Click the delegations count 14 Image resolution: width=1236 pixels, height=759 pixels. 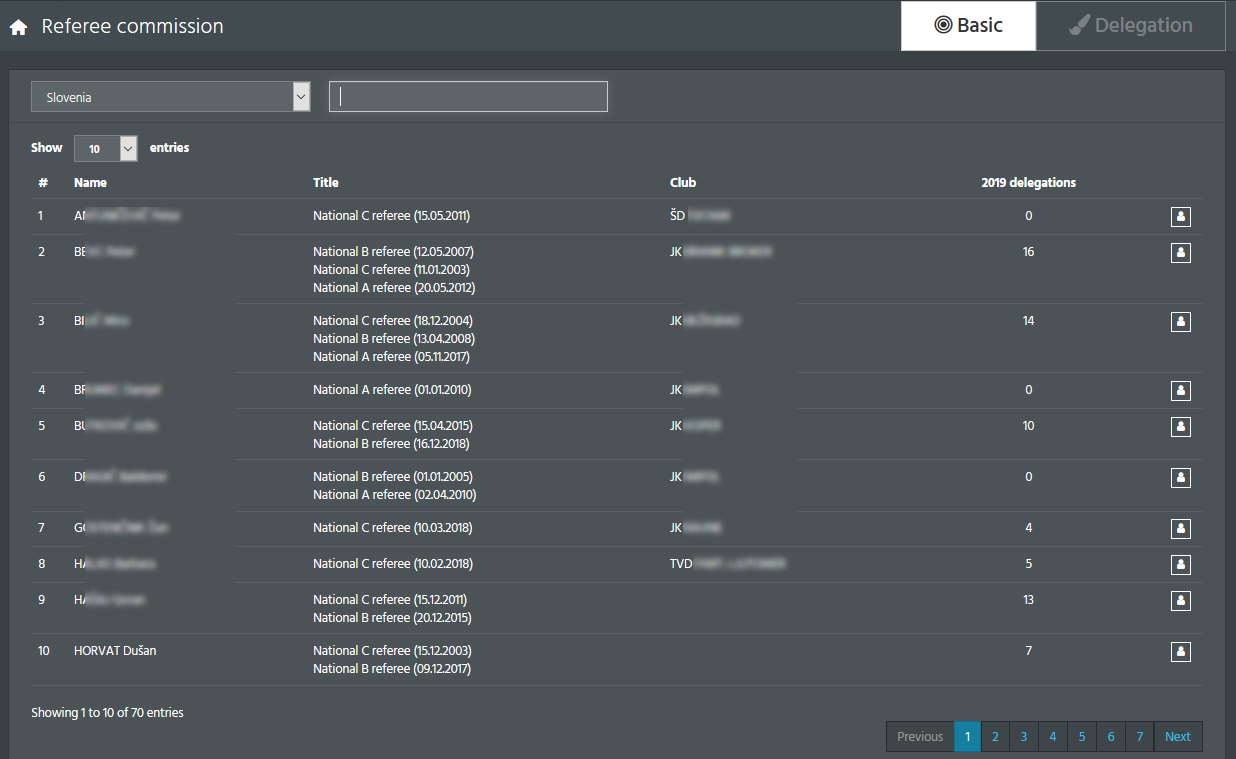(1028, 321)
